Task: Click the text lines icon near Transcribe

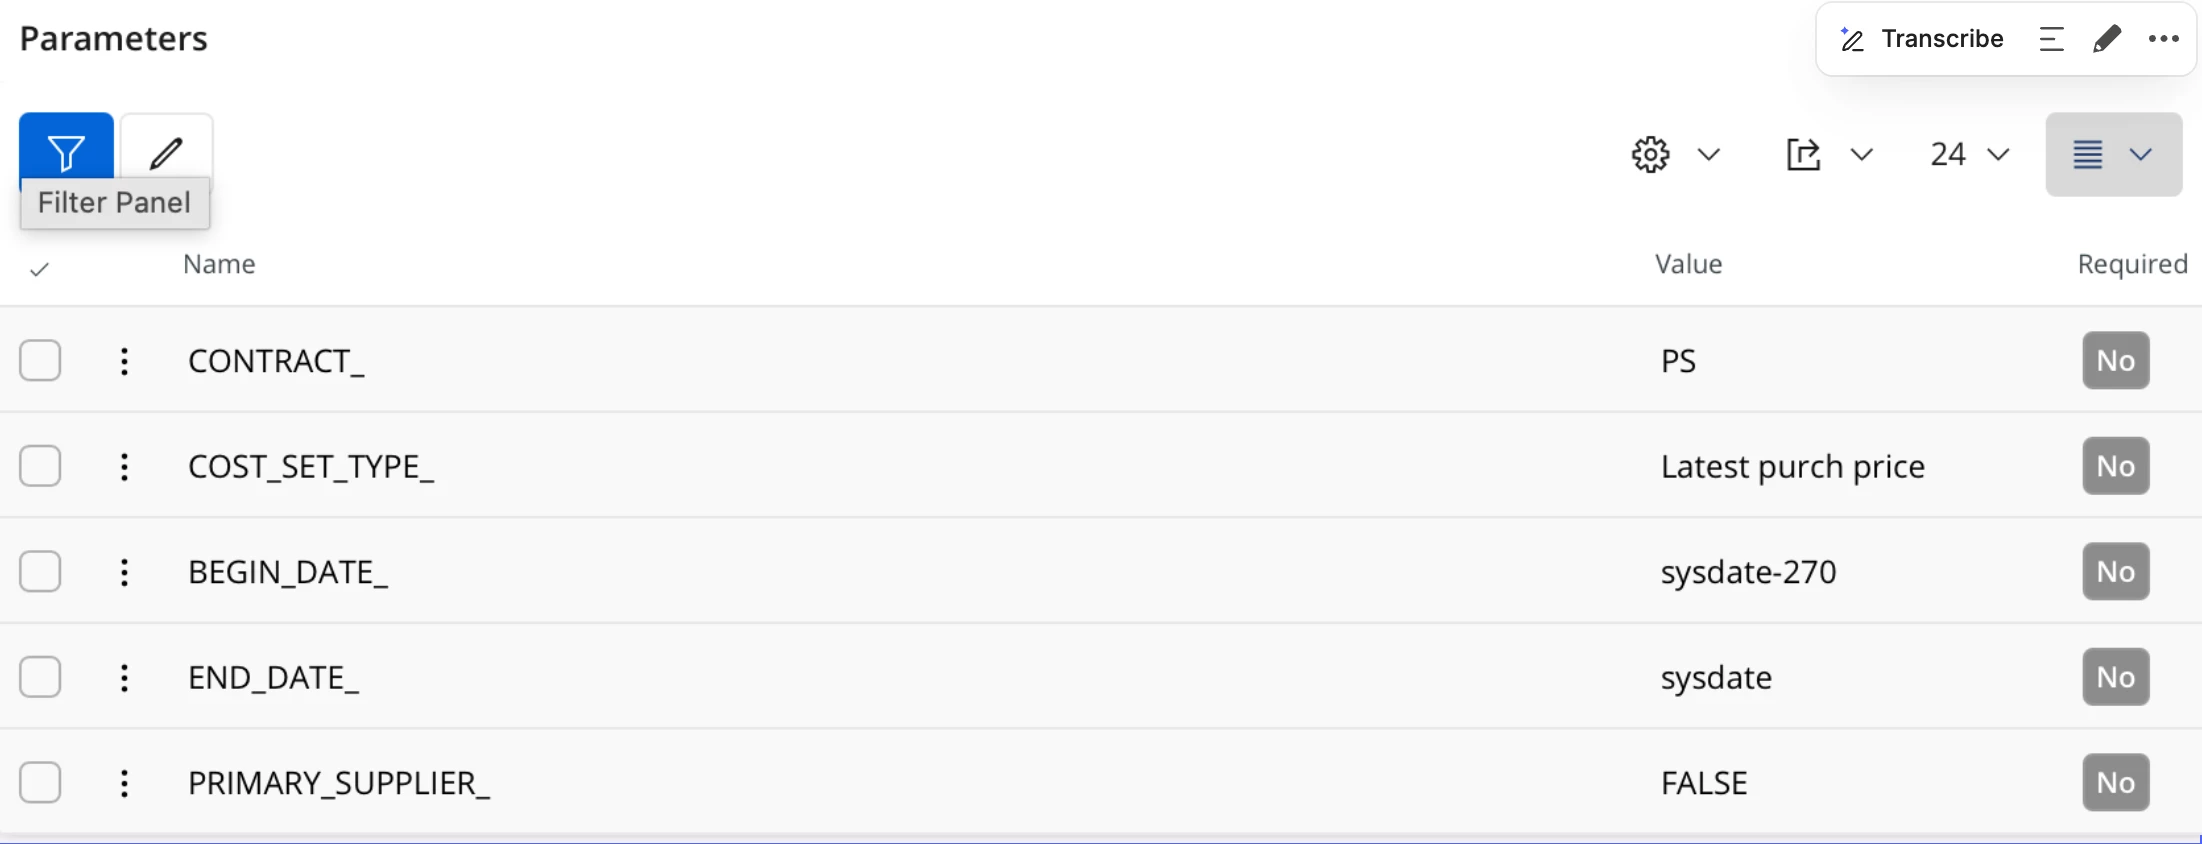Action: click(2051, 39)
